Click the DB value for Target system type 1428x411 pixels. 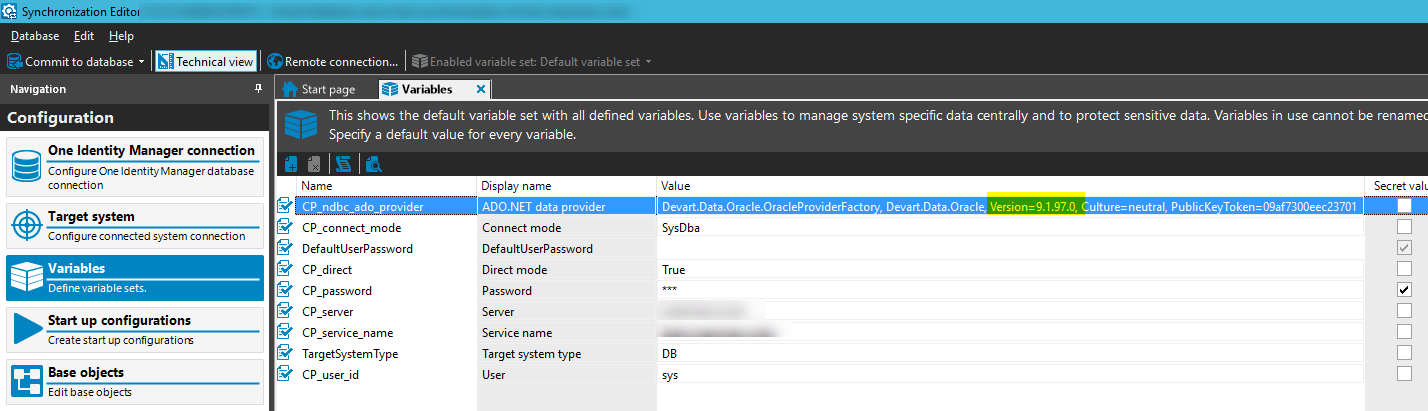coord(1010,353)
